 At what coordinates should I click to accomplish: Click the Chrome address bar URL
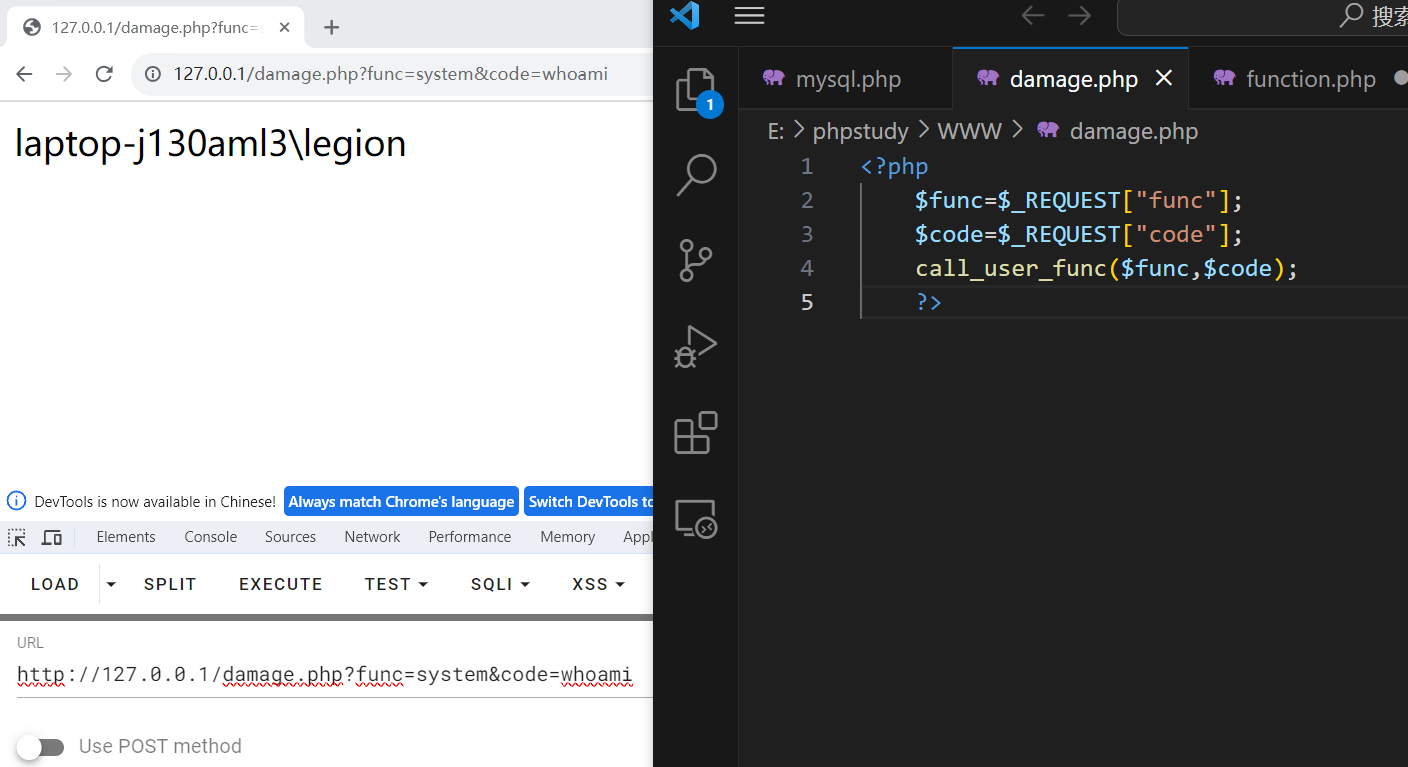(x=390, y=74)
